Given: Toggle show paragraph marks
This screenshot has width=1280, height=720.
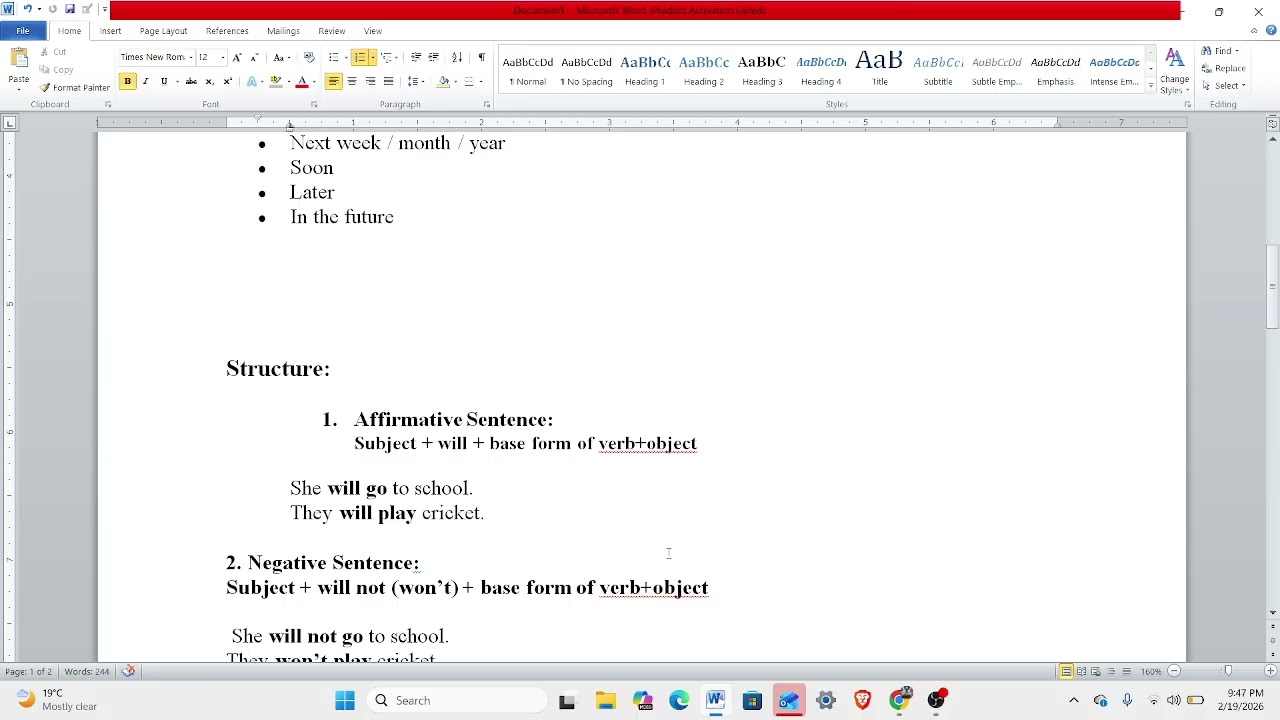Looking at the screenshot, I should (x=481, y=57).
